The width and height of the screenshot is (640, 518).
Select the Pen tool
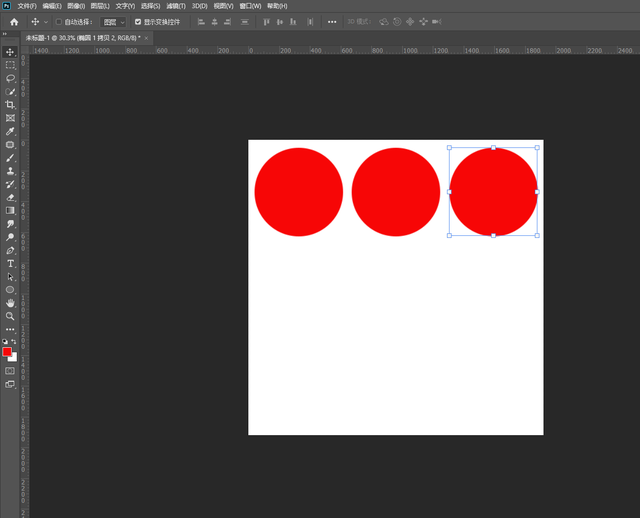(x=10, y=250)
